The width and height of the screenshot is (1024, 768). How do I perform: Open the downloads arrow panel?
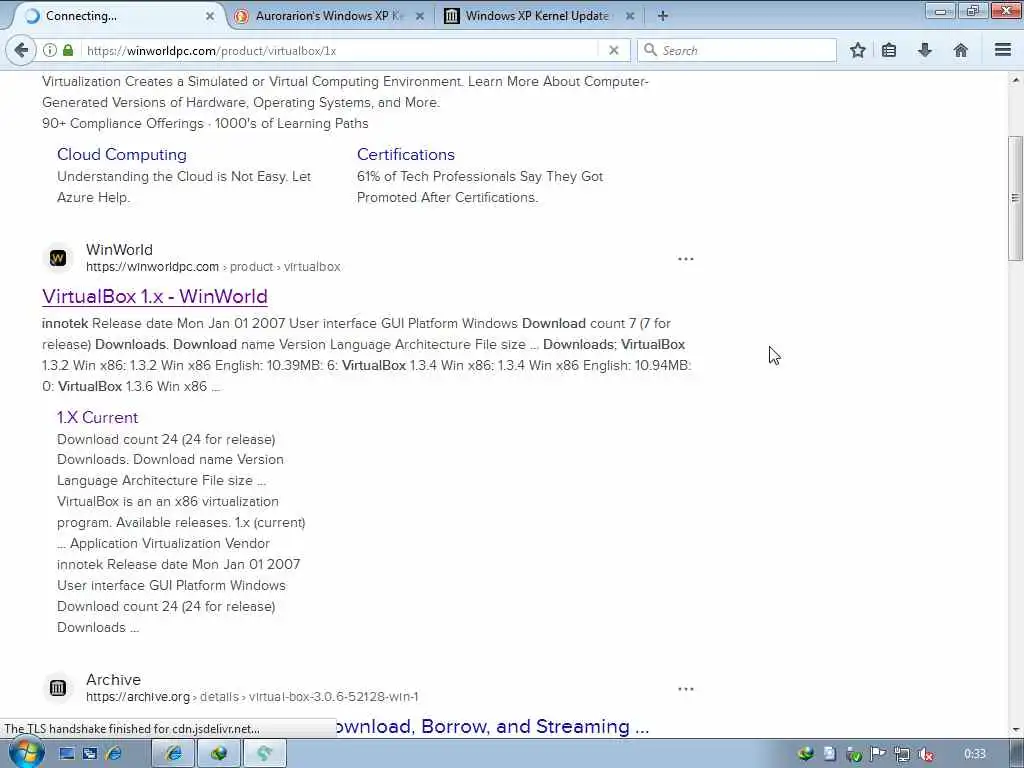tap(925, 50)
